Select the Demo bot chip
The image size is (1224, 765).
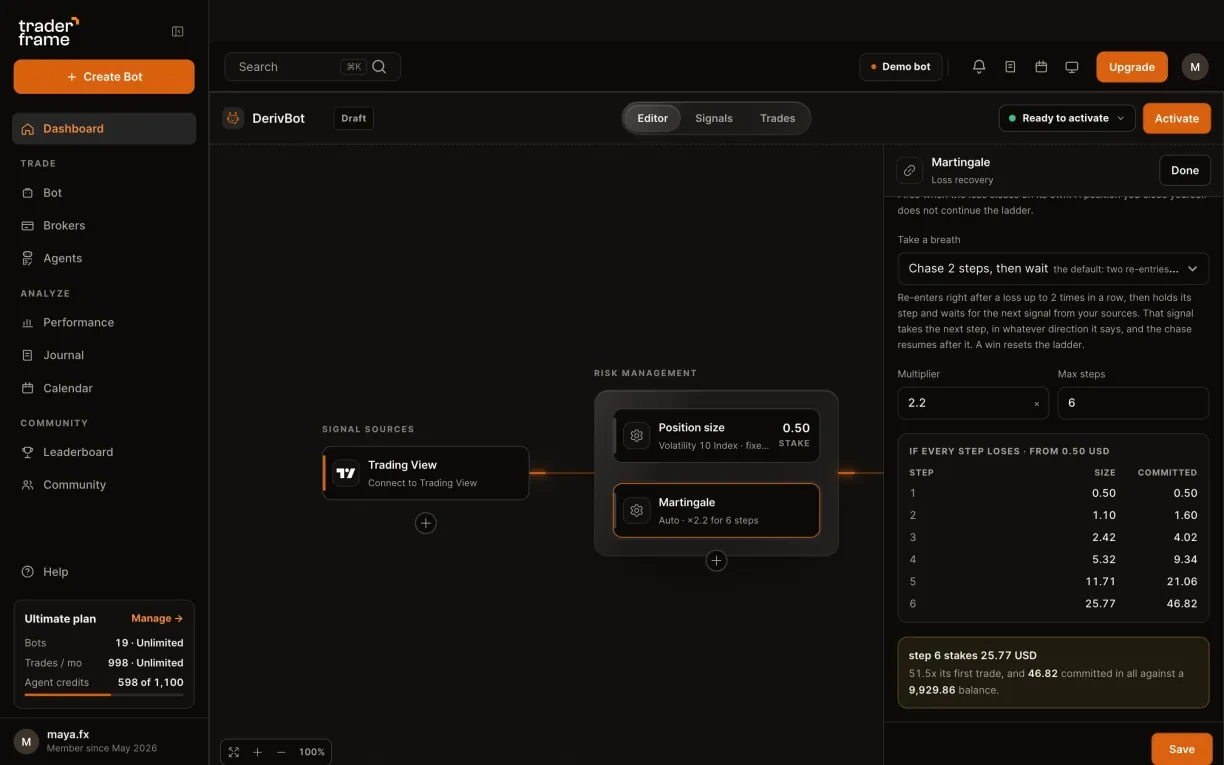(900, 67)
